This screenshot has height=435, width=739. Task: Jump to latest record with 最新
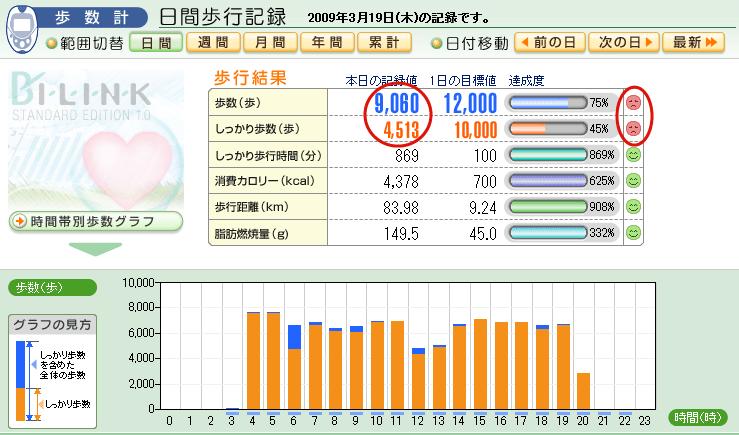pyautogui.click(x=693, y=43)
